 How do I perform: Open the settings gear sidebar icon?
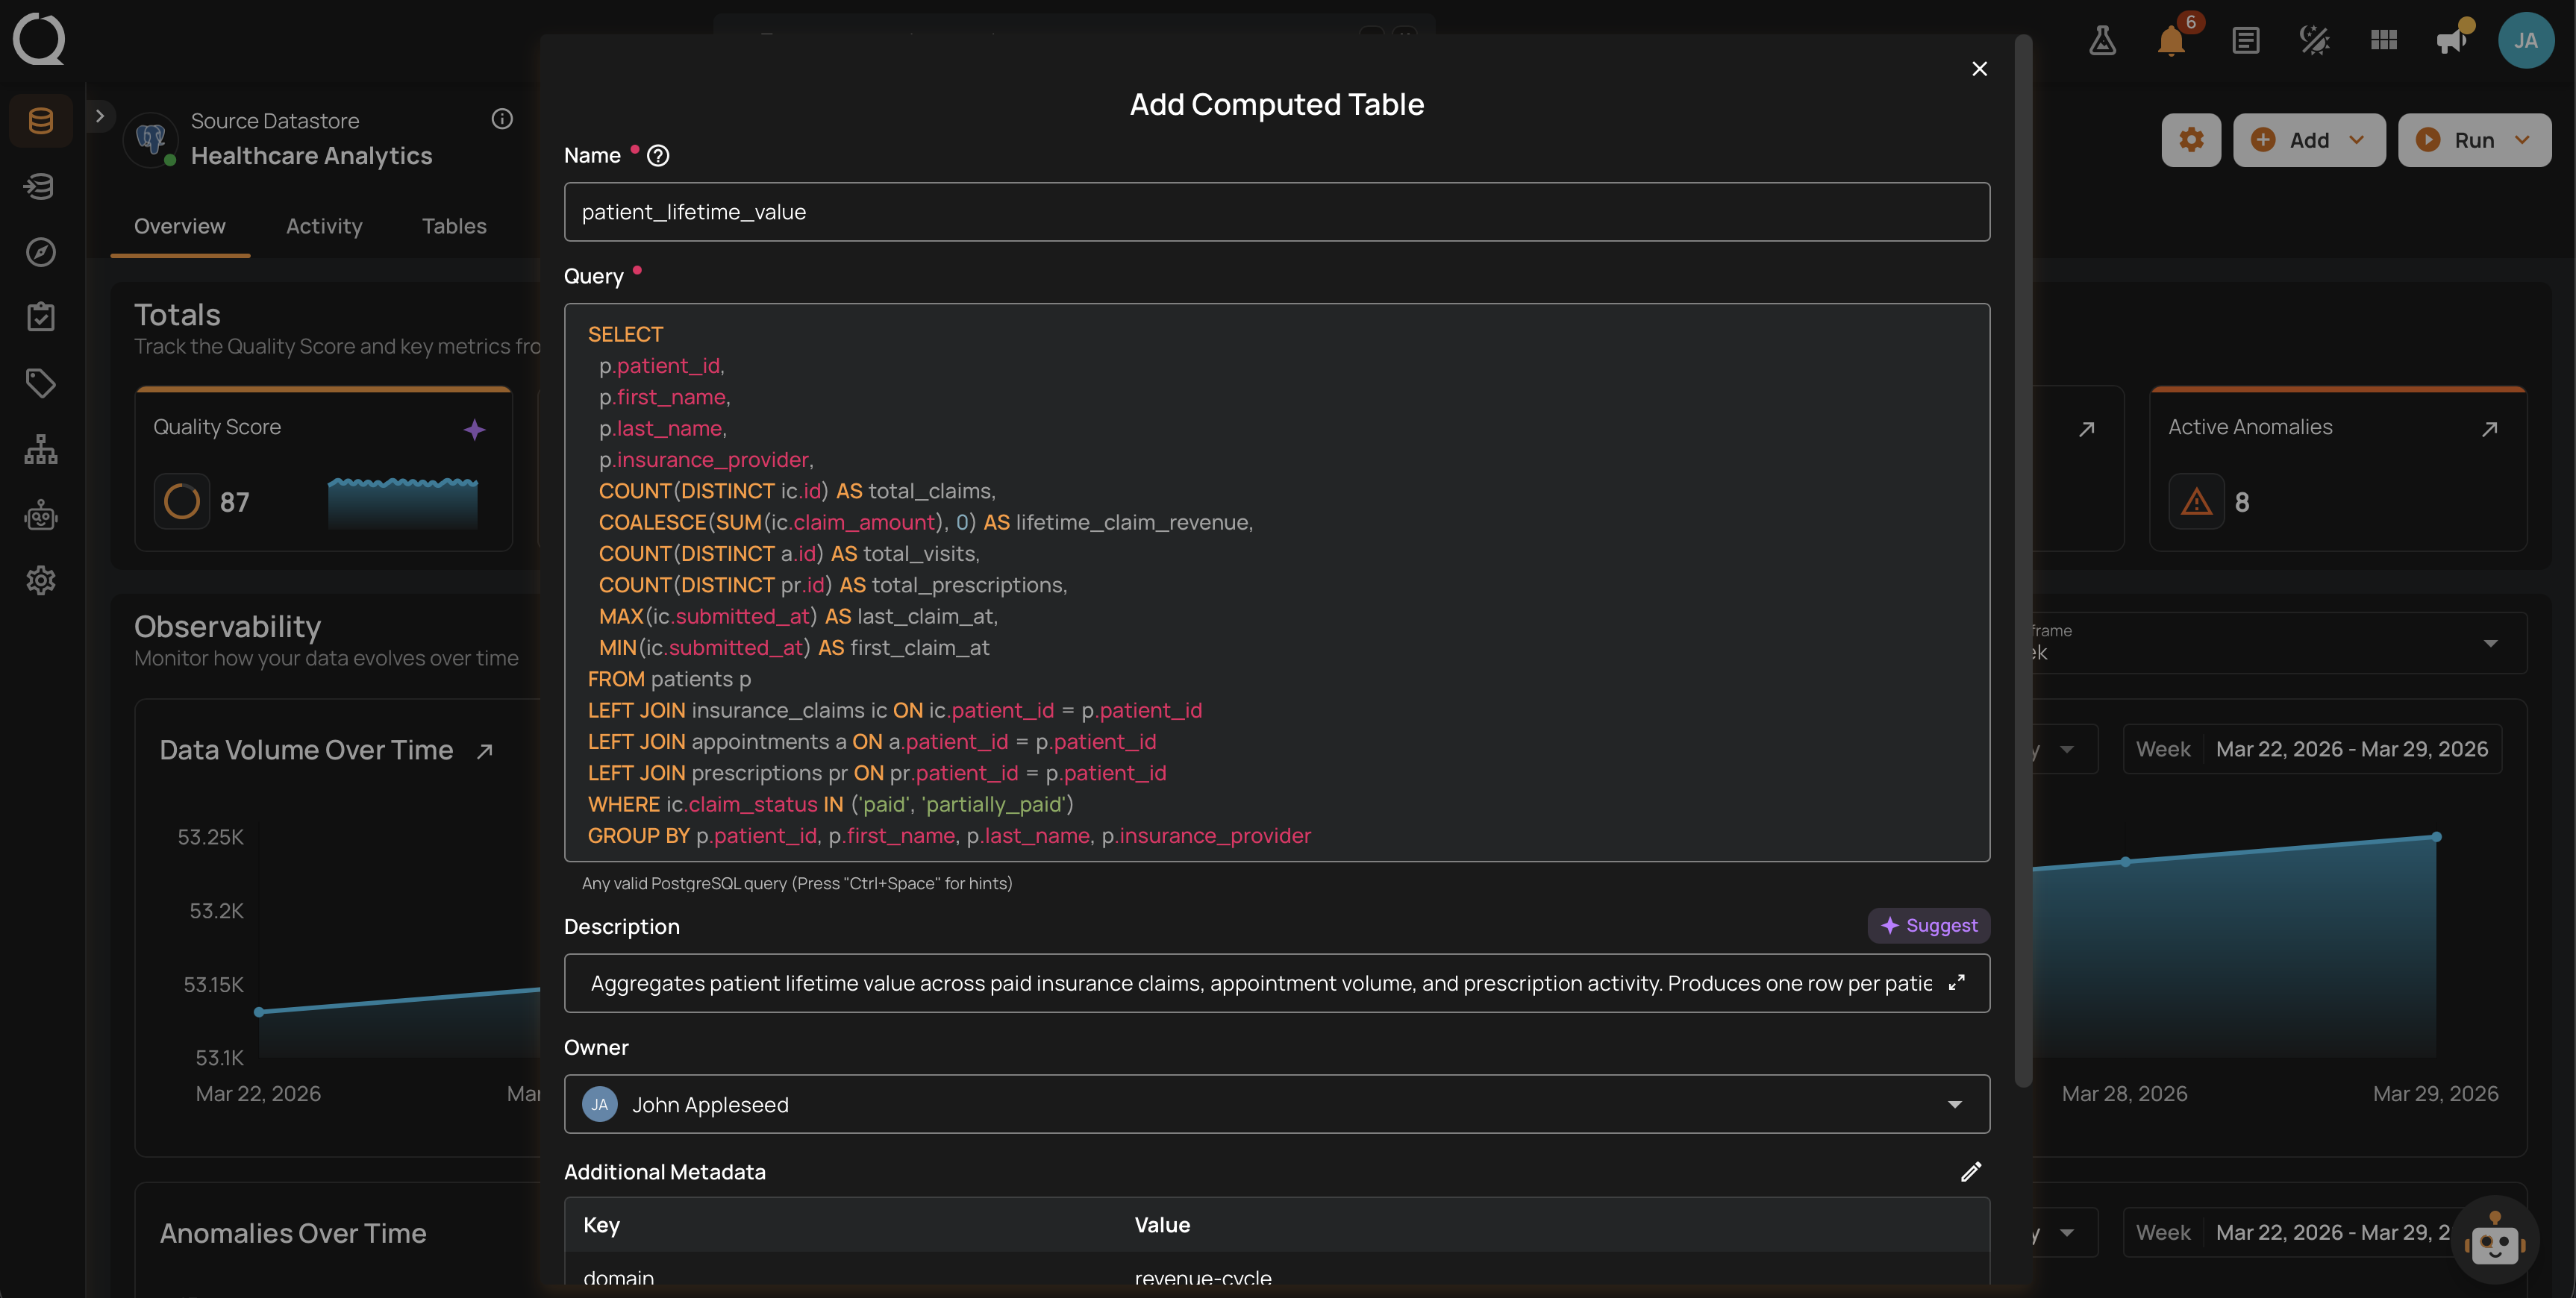[x=40, y=580]
